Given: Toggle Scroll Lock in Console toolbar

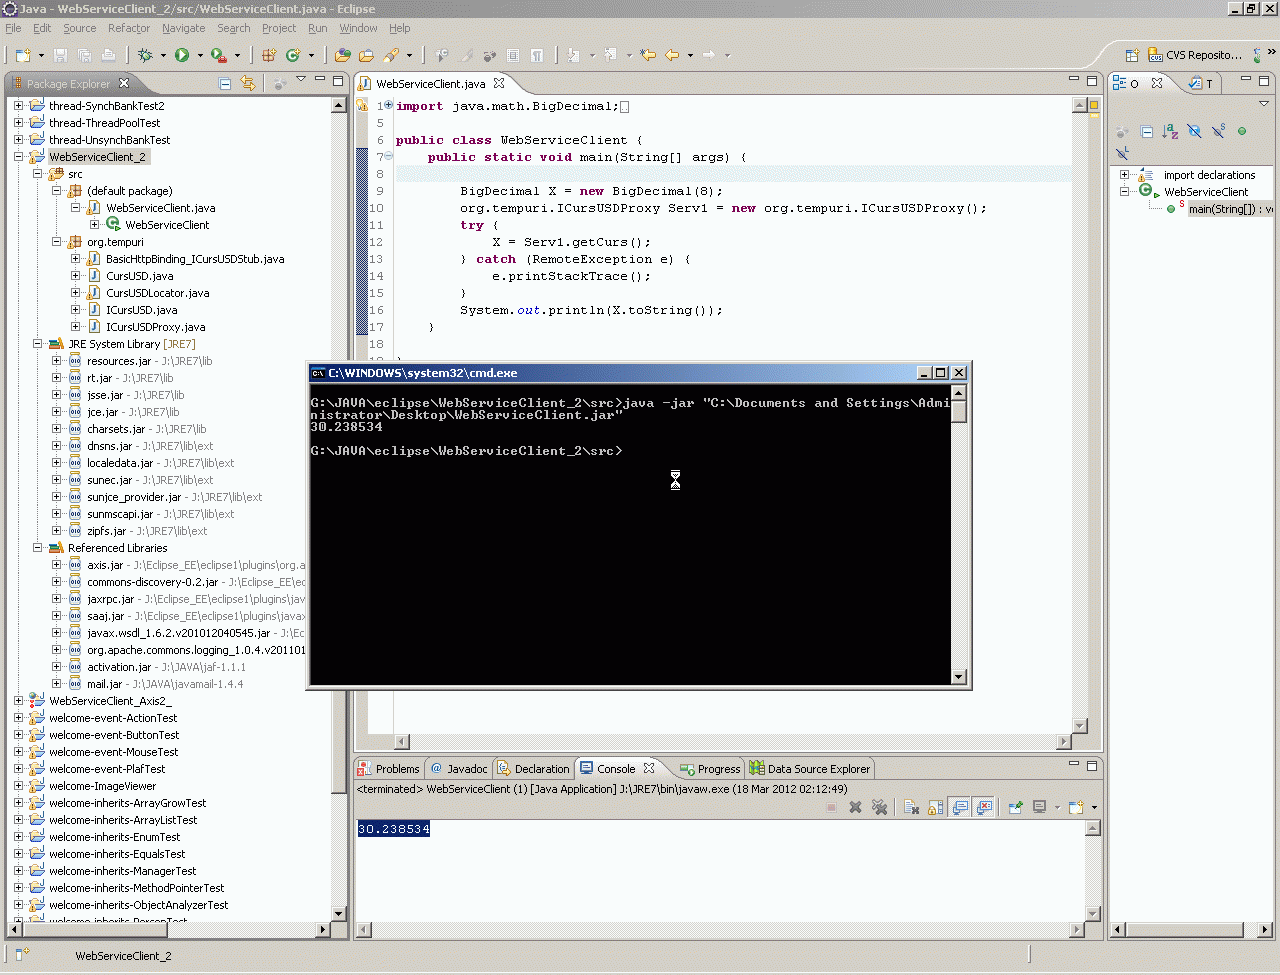Looking at the screenshot, I should point(936,807).
